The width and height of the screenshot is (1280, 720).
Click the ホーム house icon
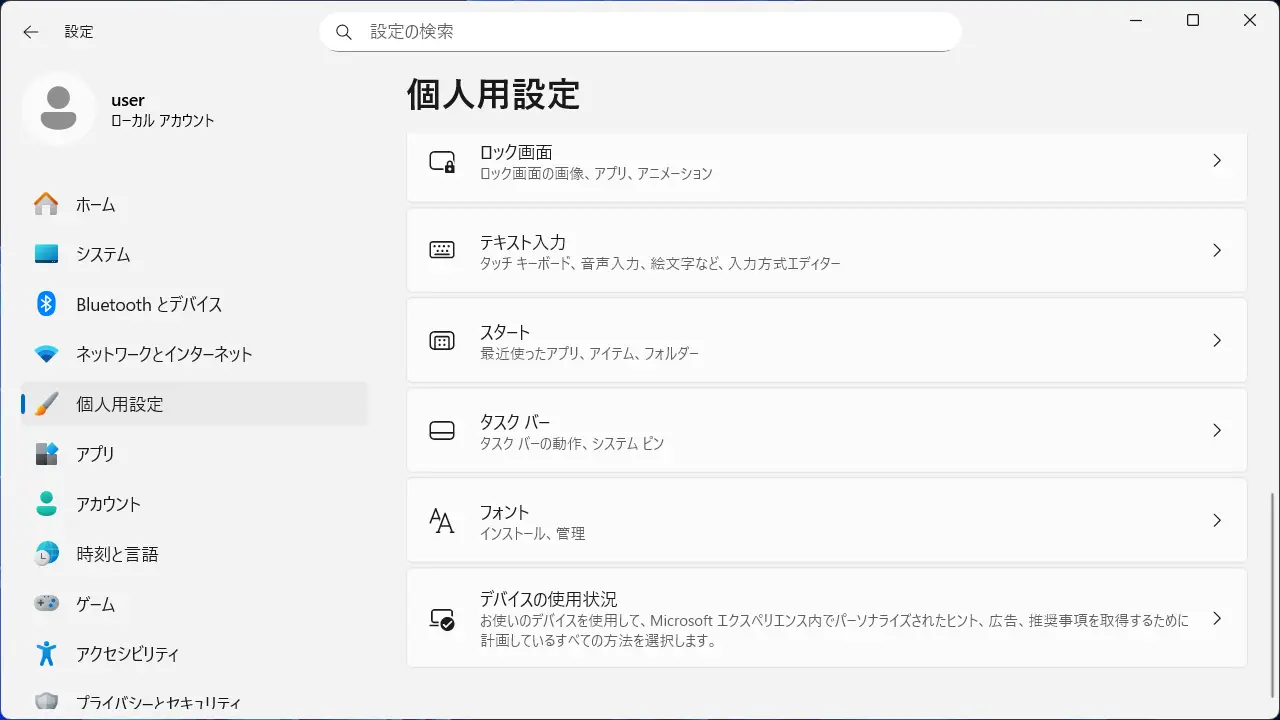click(46, 204)
